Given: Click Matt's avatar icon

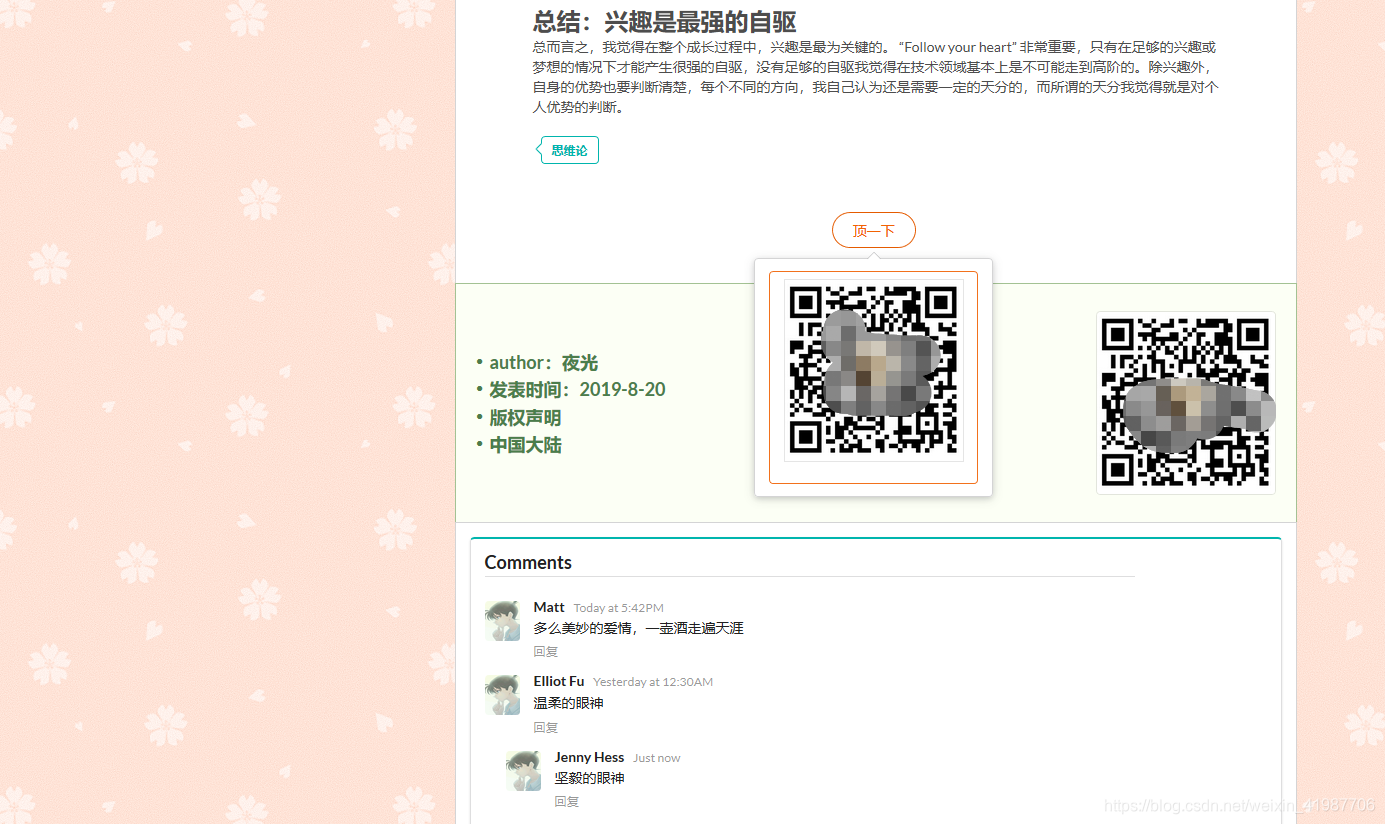Looking at the screenshot, I should pos(502,620).
